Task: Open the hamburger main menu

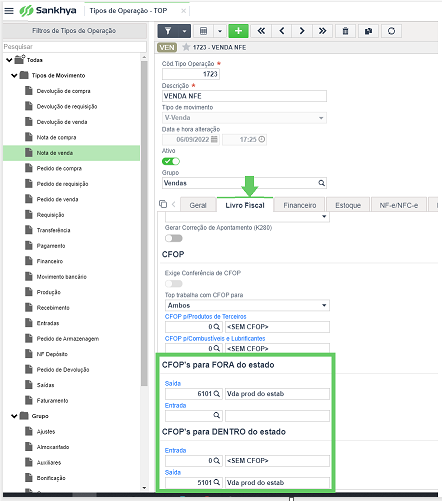Action: tap(9, 11)
